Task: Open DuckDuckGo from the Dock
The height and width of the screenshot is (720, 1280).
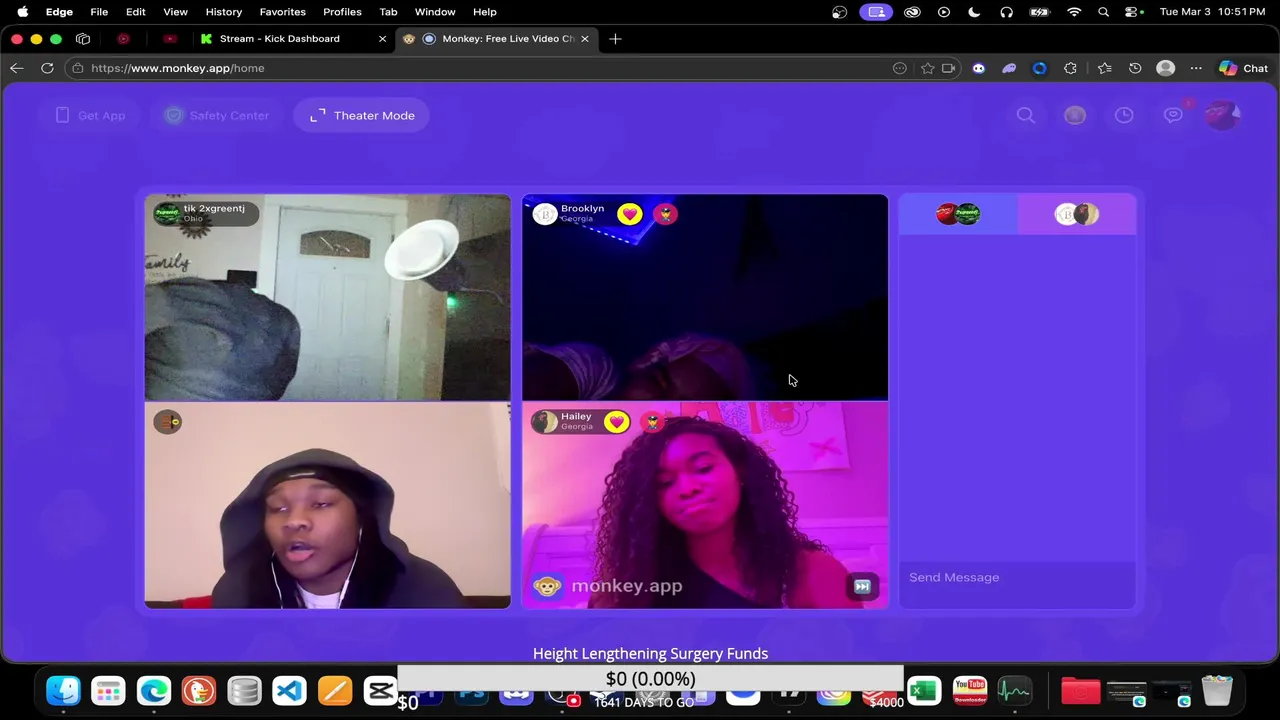Action: [199, 691]
